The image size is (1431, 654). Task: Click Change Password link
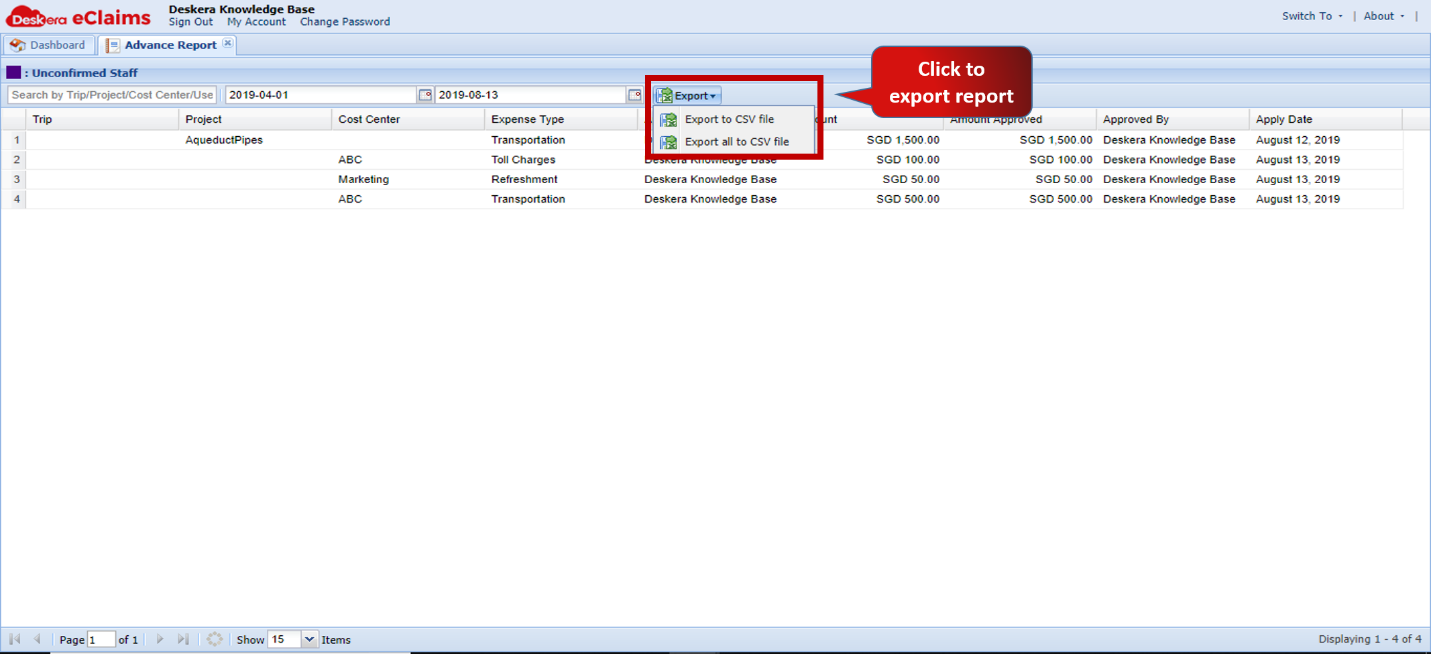345,22
